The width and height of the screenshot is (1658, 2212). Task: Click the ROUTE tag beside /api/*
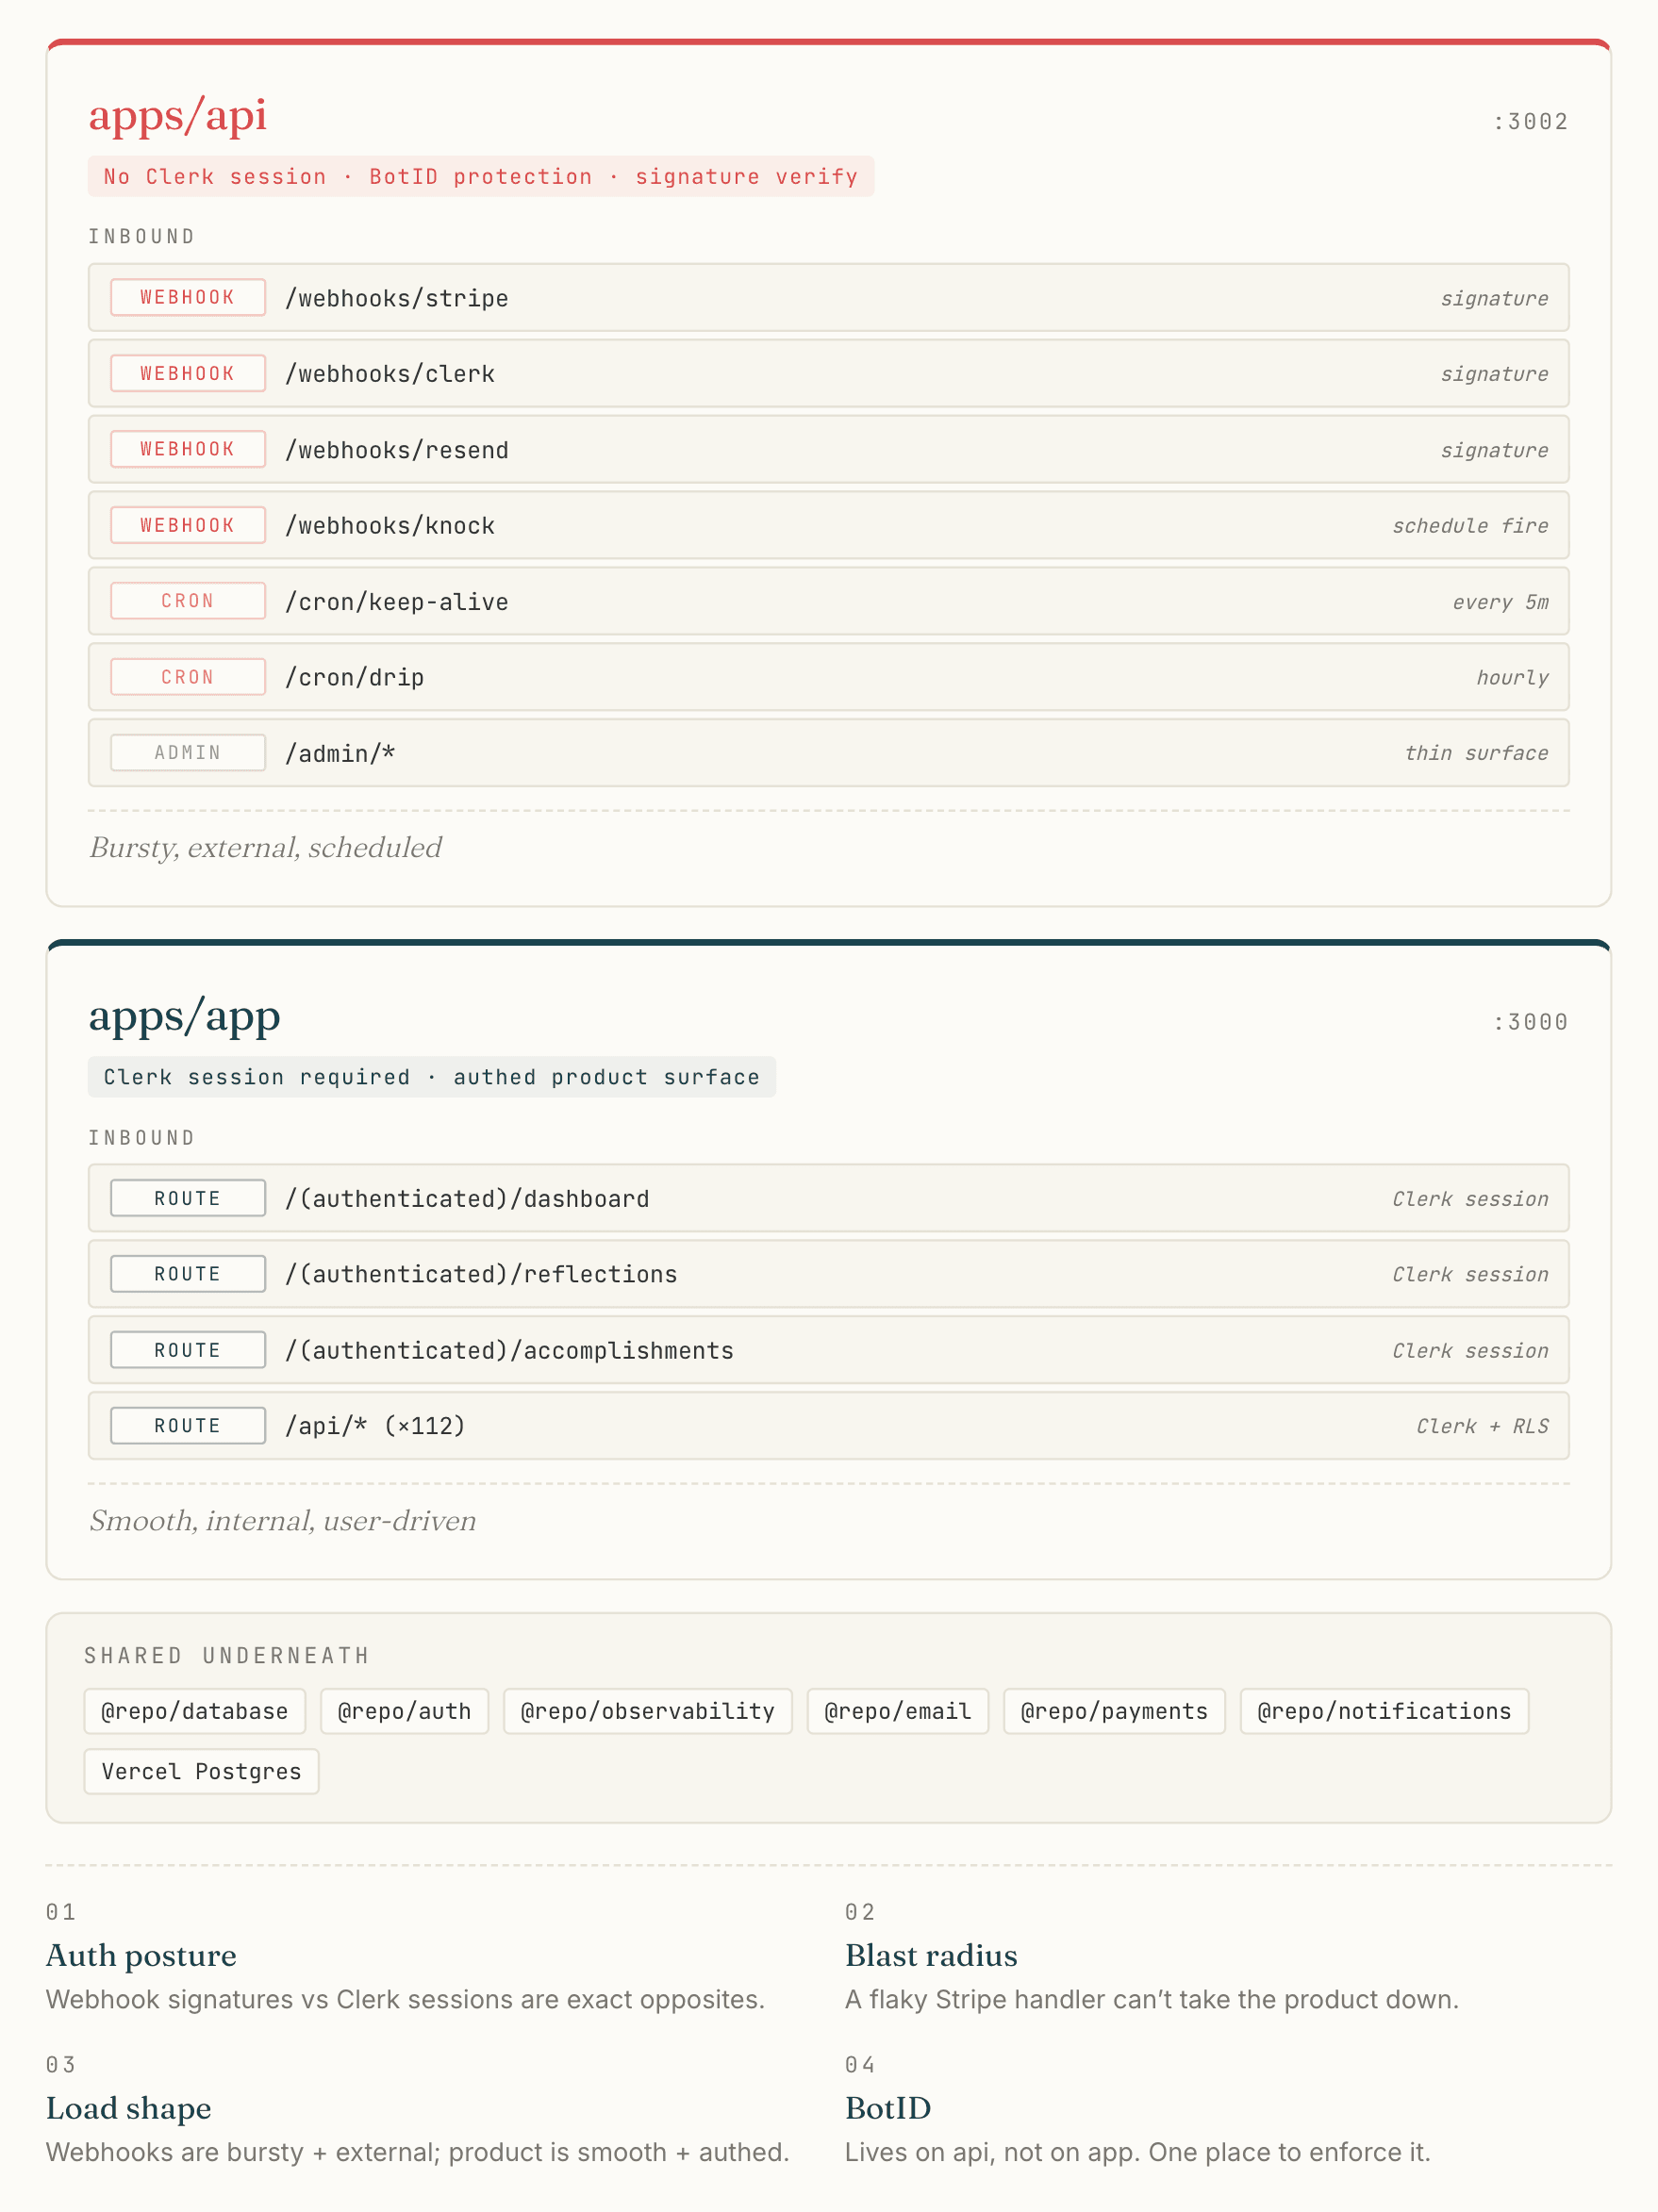click(x=188, y=1426)
